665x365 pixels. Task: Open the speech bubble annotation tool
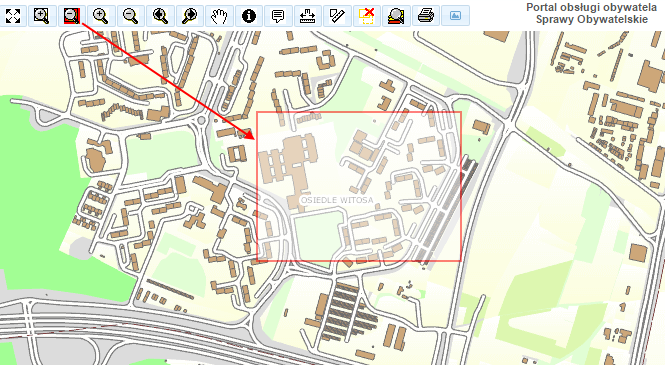[278, 16]
